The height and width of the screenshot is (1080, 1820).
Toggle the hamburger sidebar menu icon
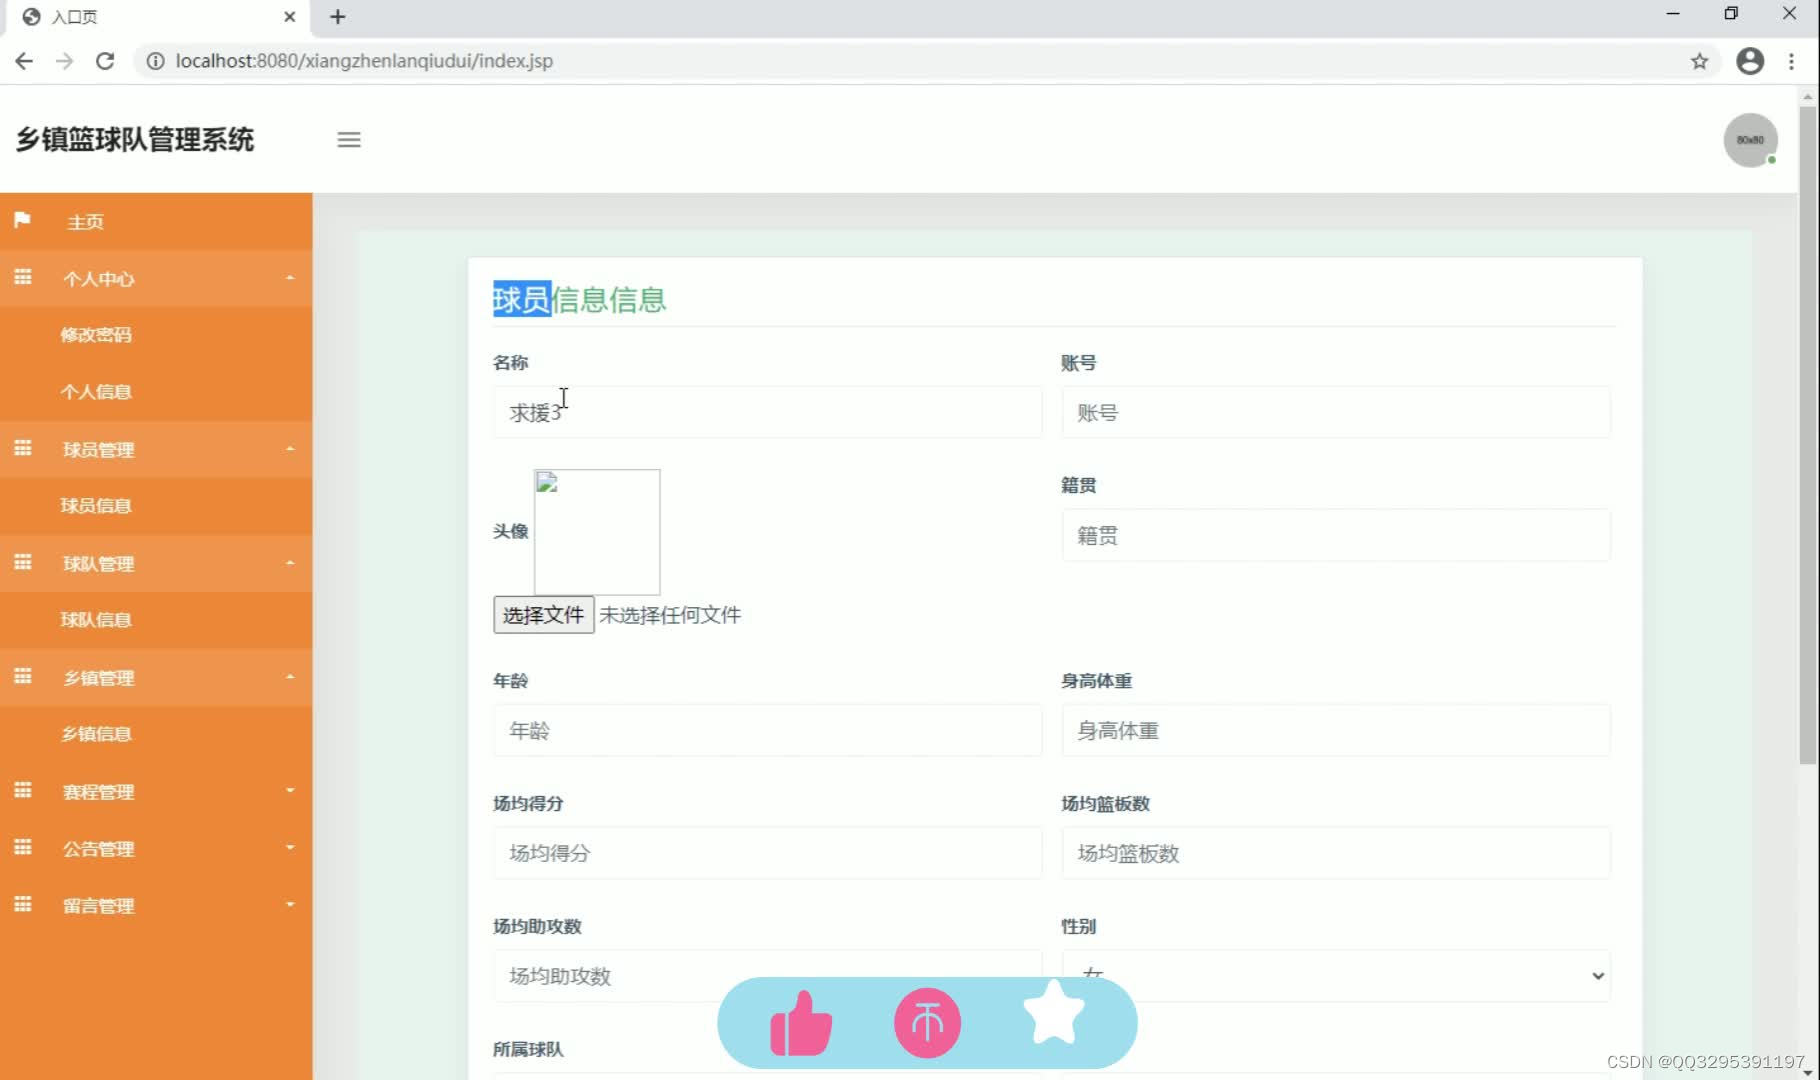(x=349, y=140)
